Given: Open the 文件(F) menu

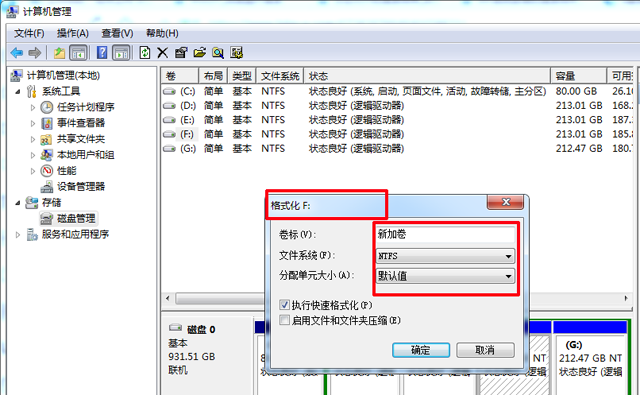Looking at the screenshot, I should pyautogui.click(x=29, y=33).
